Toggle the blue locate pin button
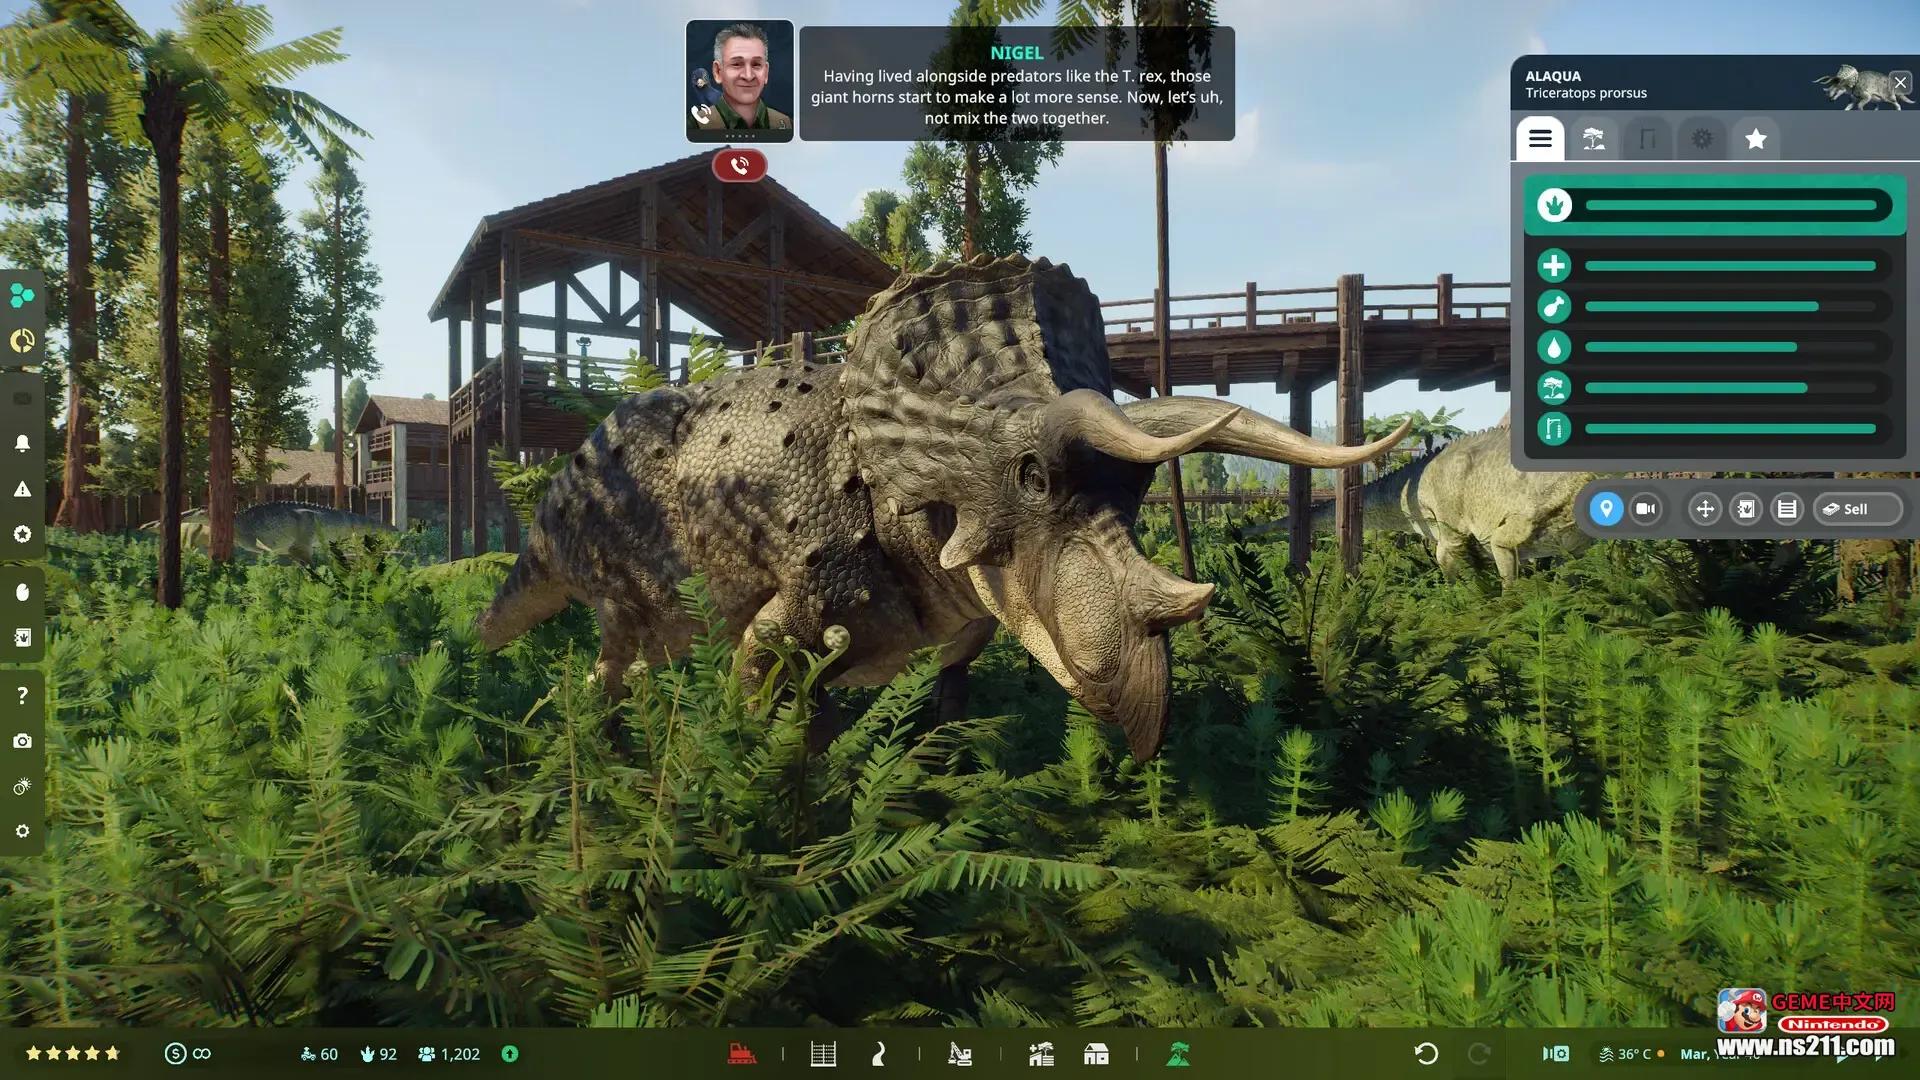 click(x=1606, y=509)
